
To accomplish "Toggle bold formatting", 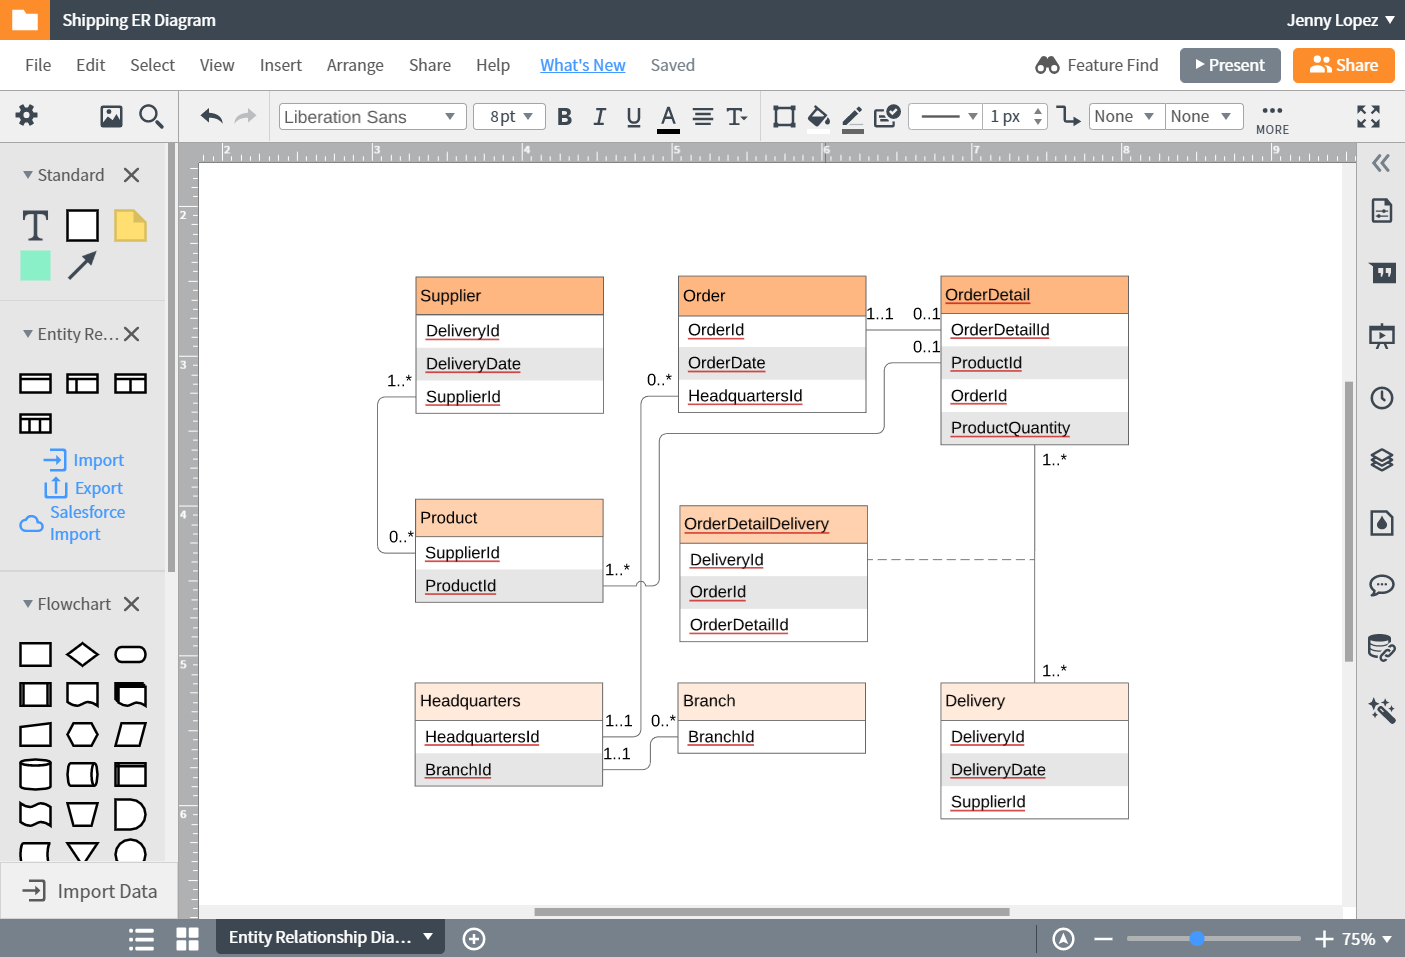I will [x=564, y=117].
